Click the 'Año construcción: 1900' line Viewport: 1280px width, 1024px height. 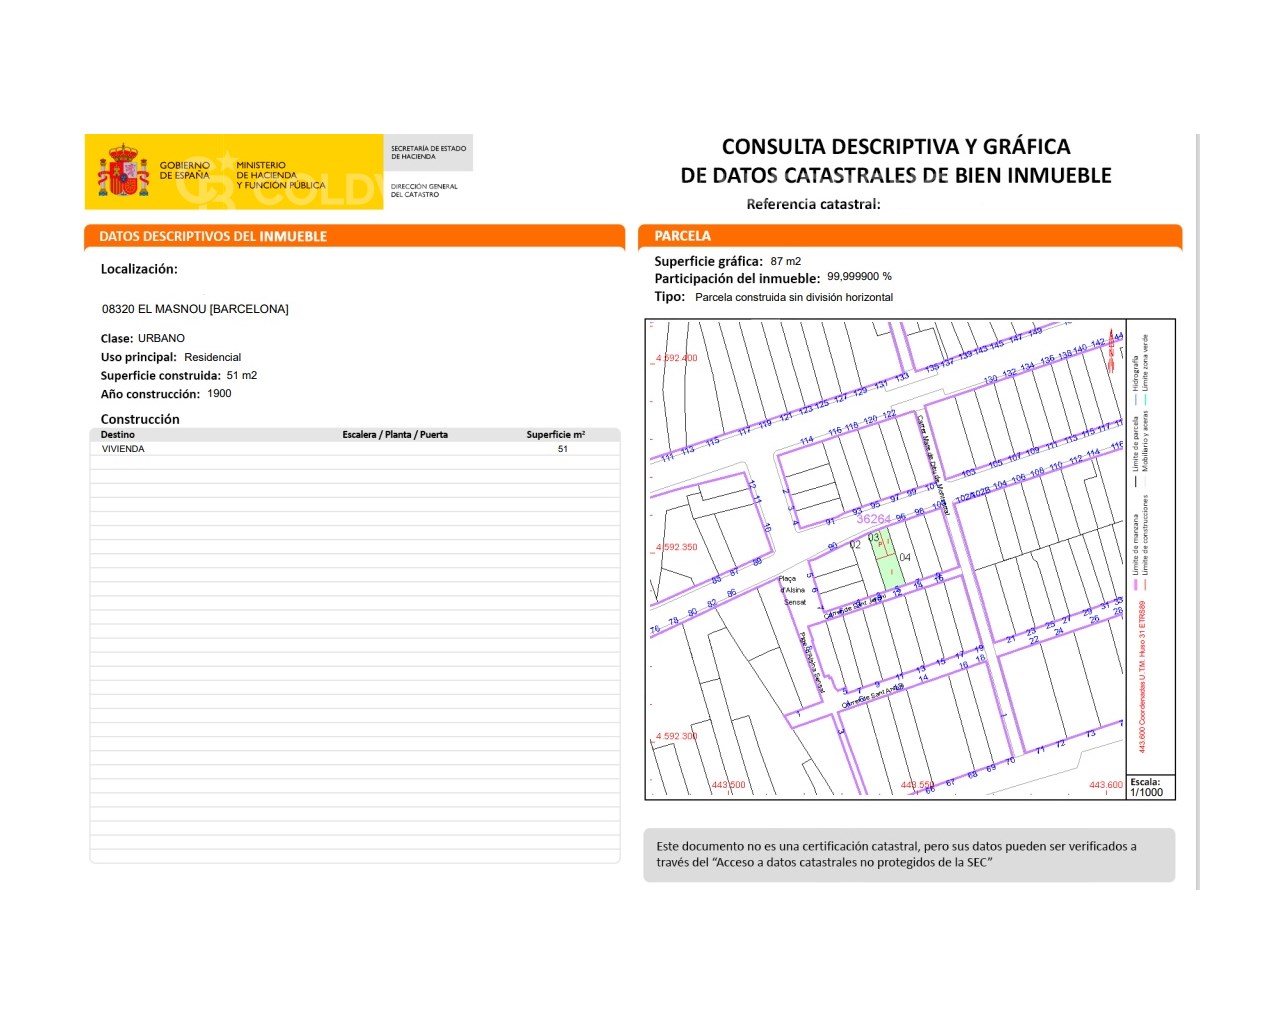click(x=166, y=394)
